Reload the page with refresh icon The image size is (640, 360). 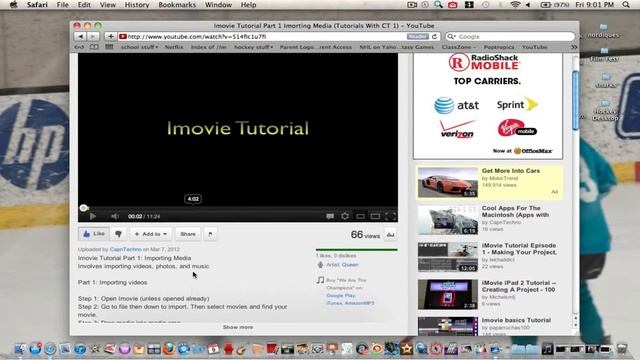click(434, 36)
